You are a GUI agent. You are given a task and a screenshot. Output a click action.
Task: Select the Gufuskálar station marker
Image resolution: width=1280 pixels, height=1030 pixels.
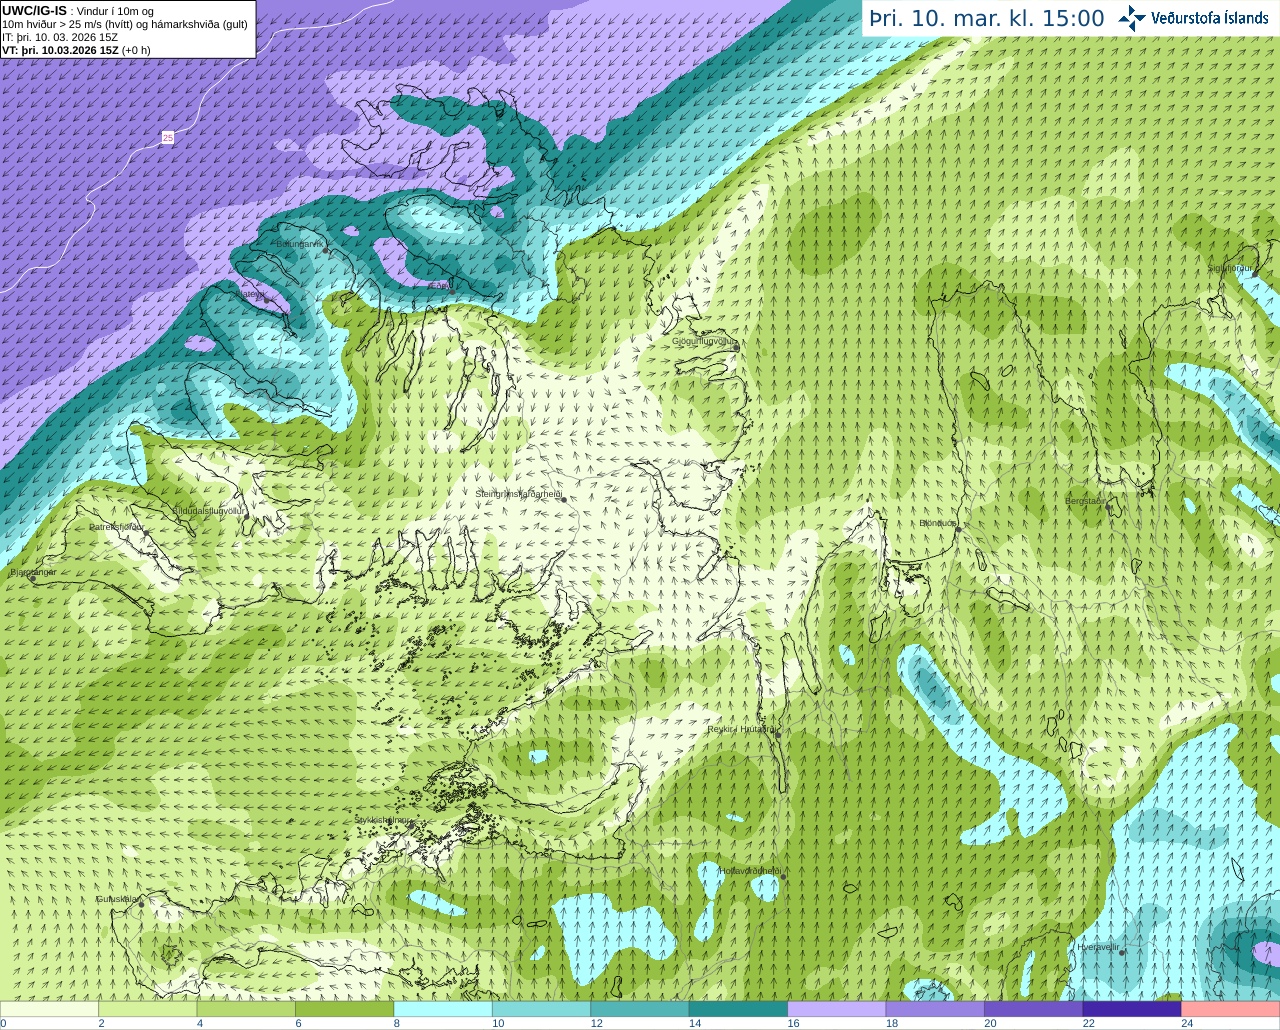141,903
